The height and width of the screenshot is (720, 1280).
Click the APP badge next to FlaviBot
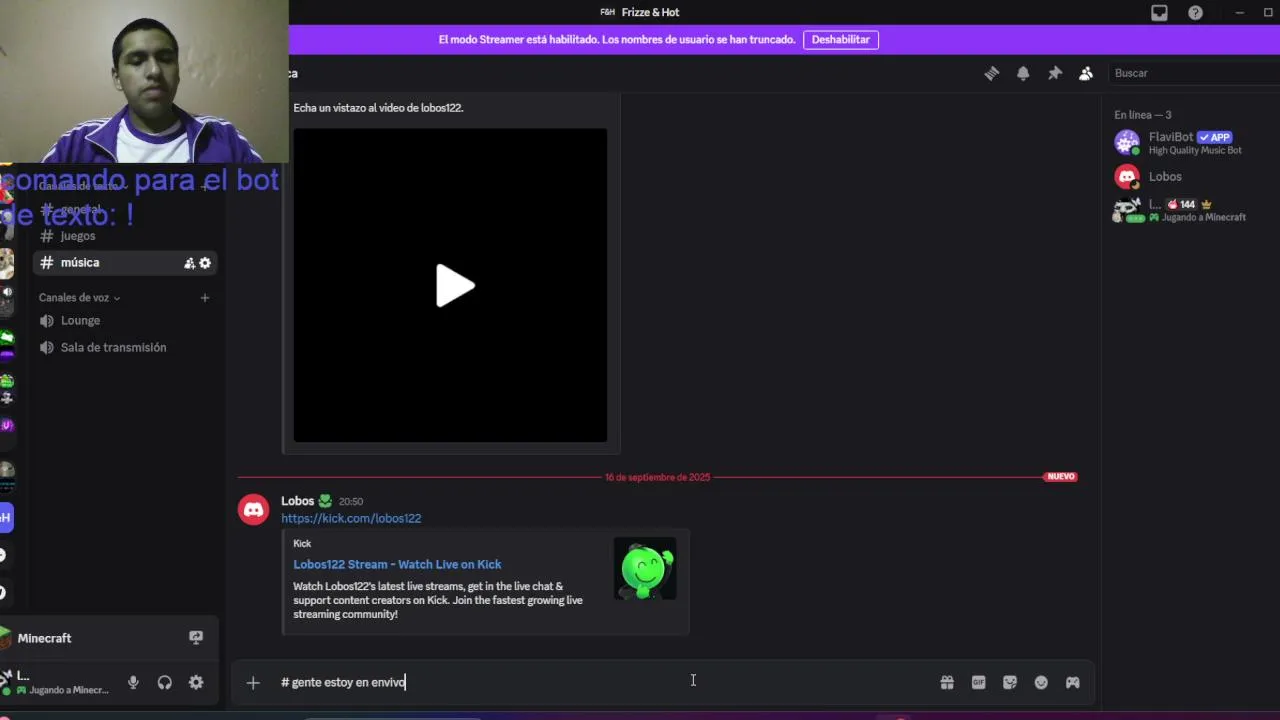(1214, 137)
